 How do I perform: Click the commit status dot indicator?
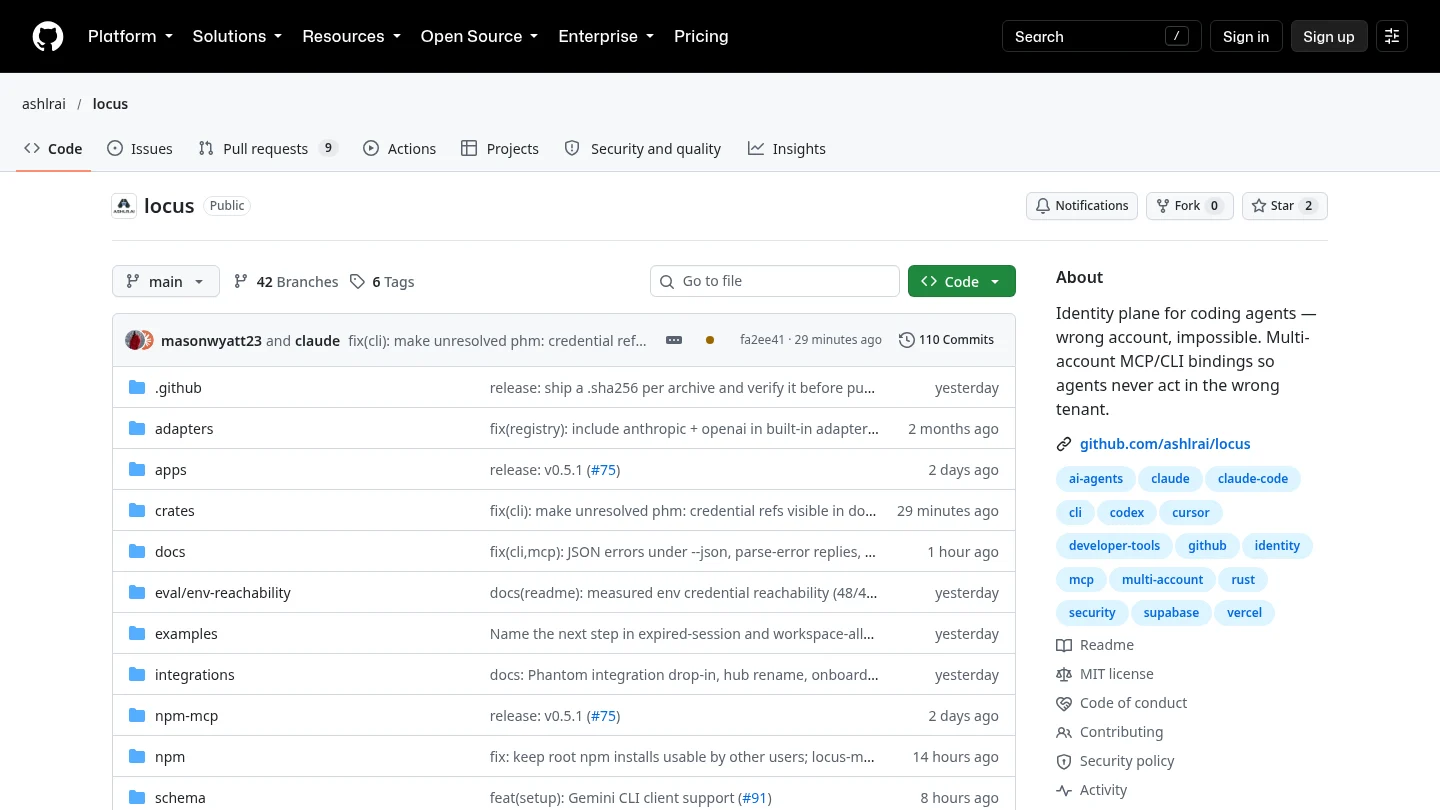pos(710,340)
